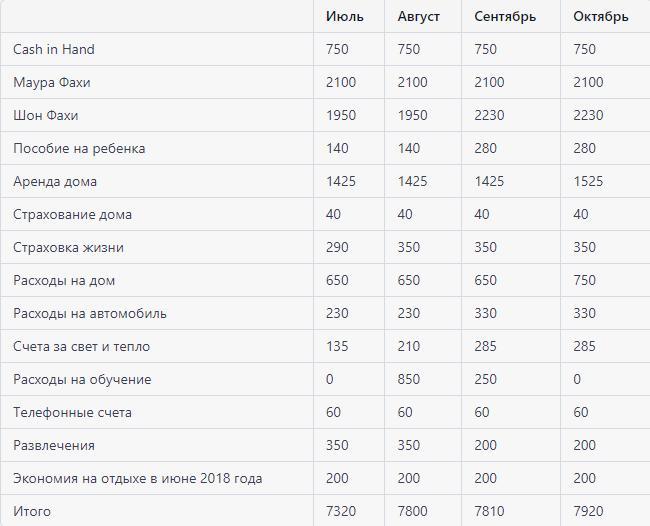
Task: Select the Сентябрь column header
Action: (x=504, y=16)
